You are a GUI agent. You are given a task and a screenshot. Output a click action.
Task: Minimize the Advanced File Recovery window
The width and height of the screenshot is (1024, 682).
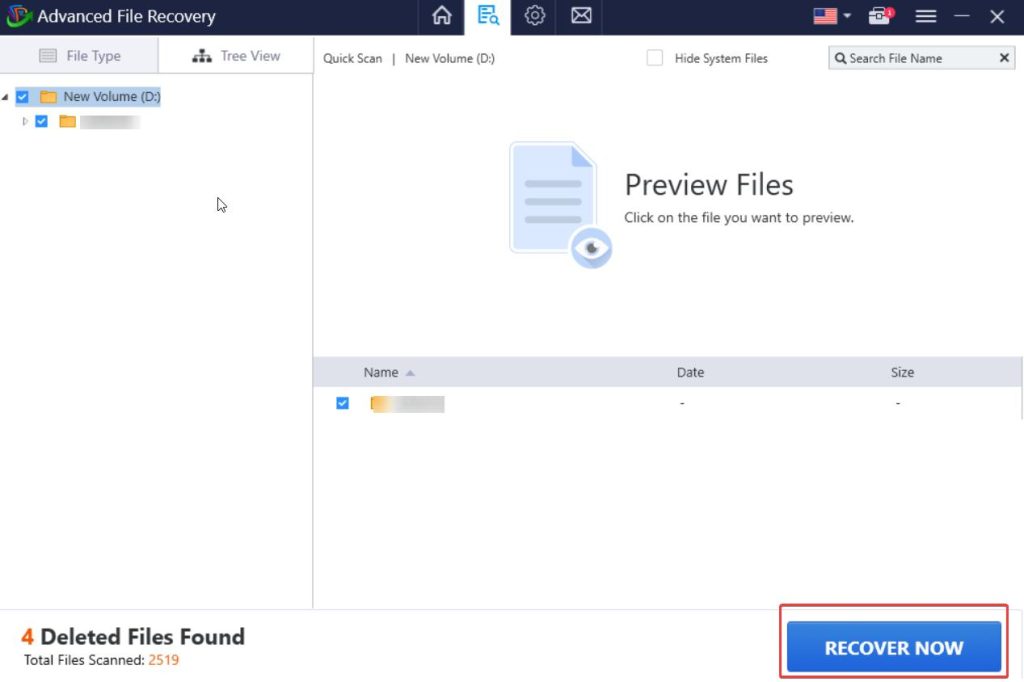click(961, 16)
